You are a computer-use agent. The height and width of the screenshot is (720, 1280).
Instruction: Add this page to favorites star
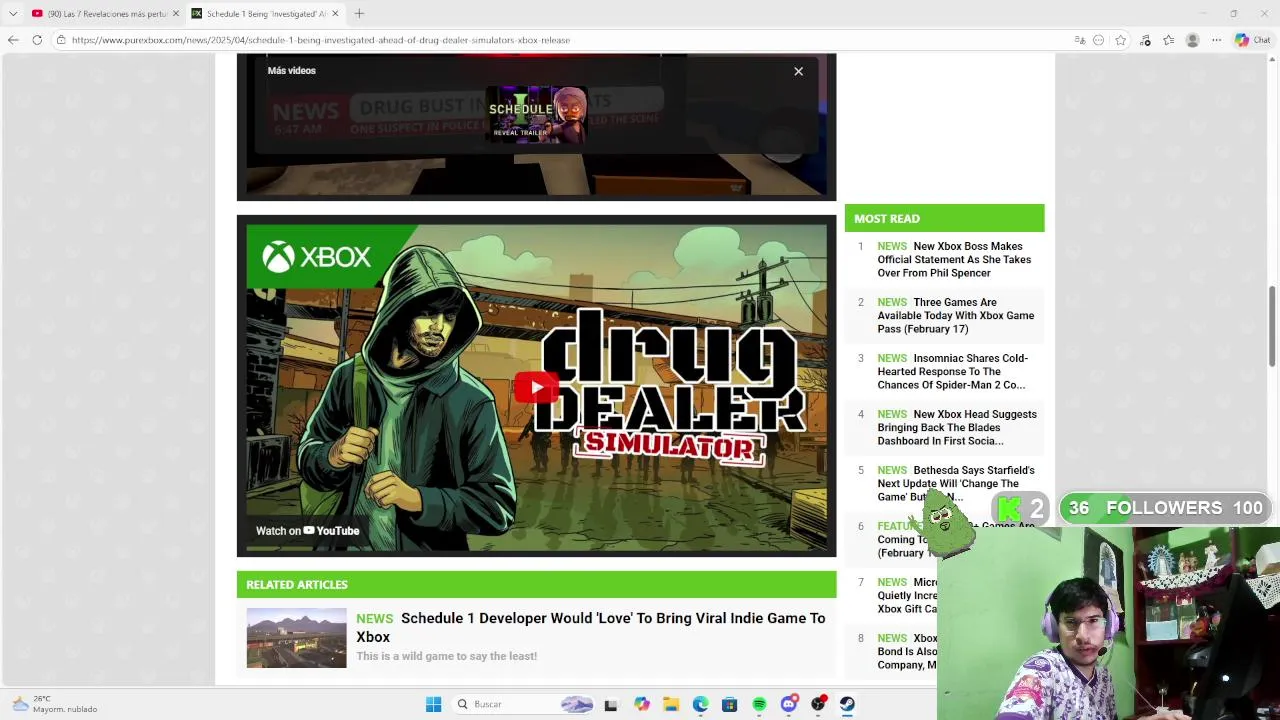click(1121, 40)
